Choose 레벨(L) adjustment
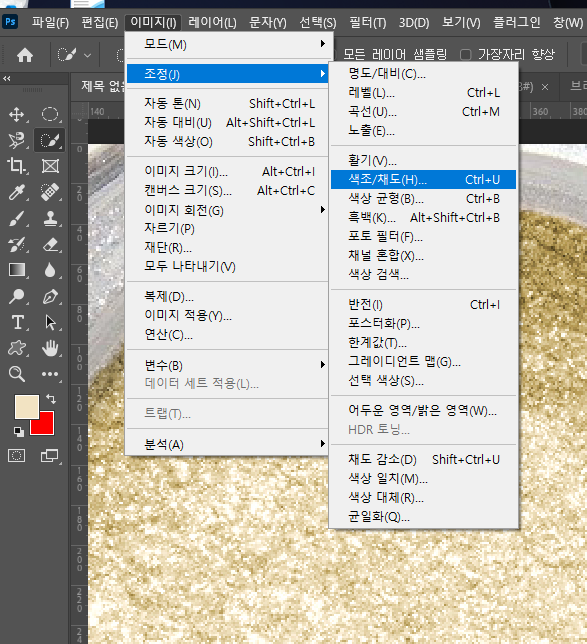The width and height of the screenshot is (587, 644). pos(423,92)
